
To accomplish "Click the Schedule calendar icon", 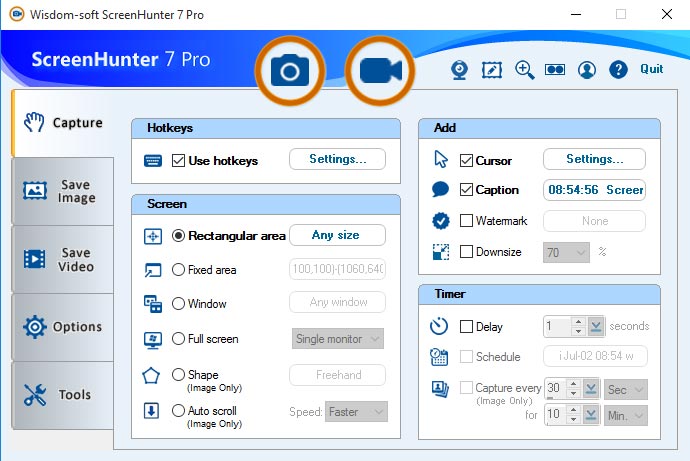I will coord(439,357).
